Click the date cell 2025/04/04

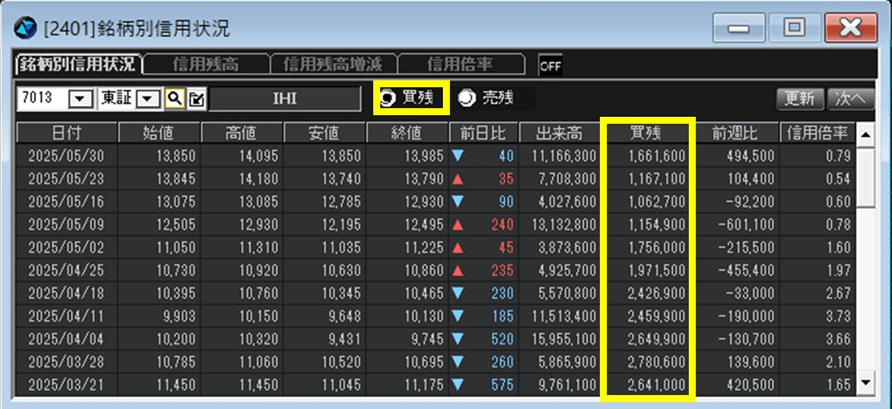(67, 338)
